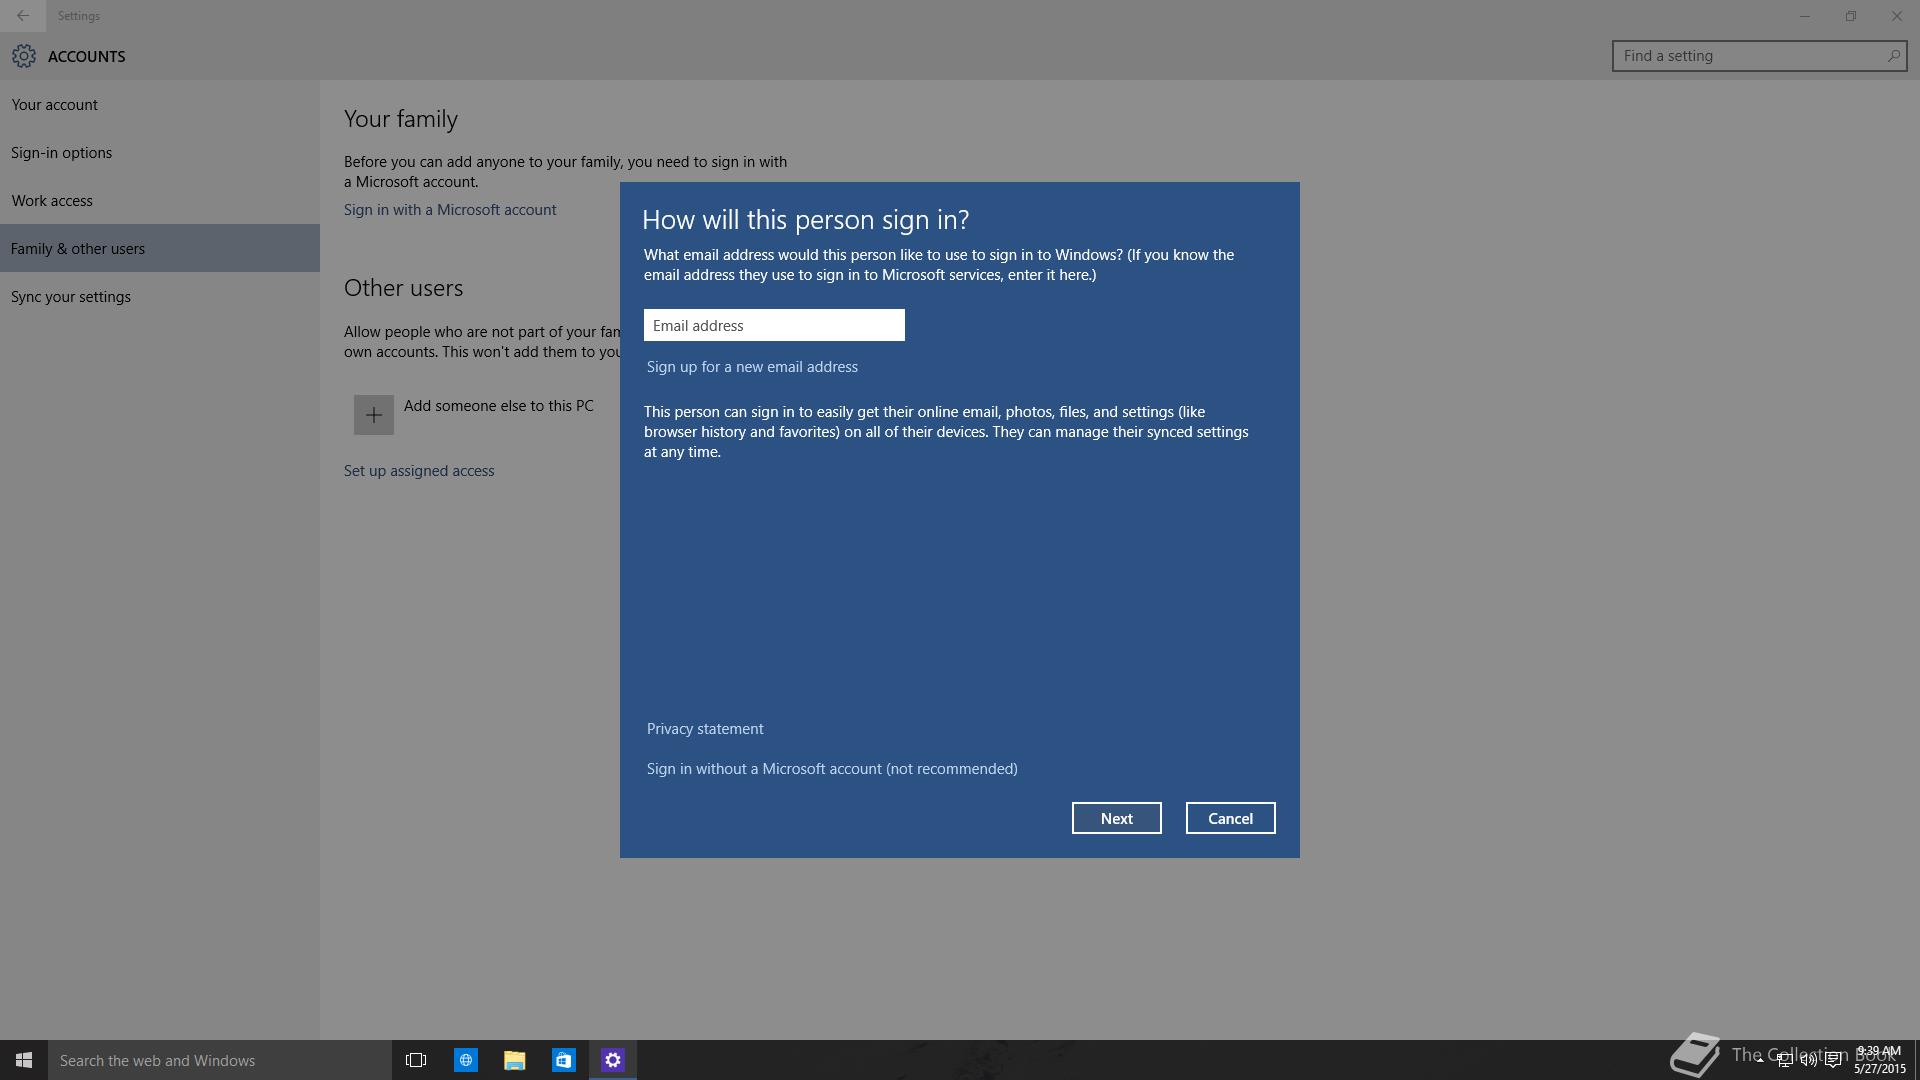Open the volume icon in system tray

(1808, 1061)
